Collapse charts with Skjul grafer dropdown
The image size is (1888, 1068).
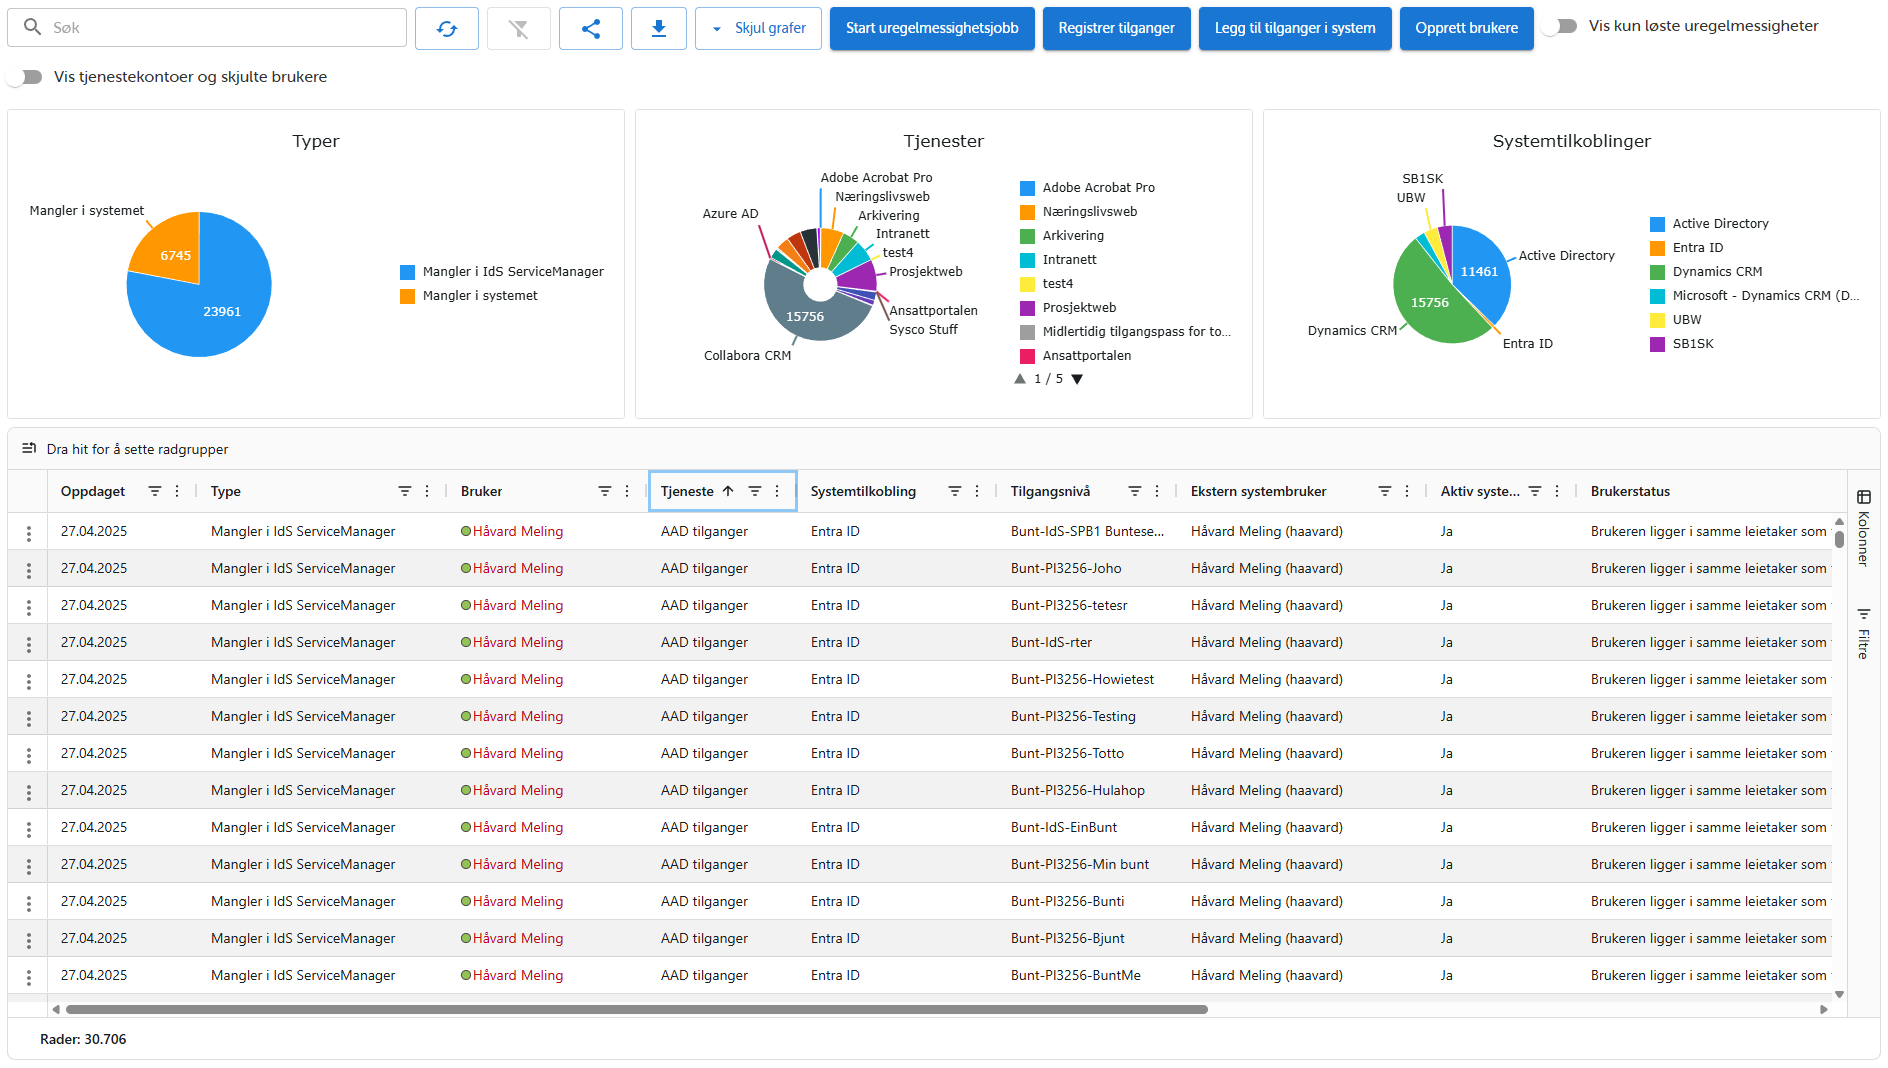(758, 29)
